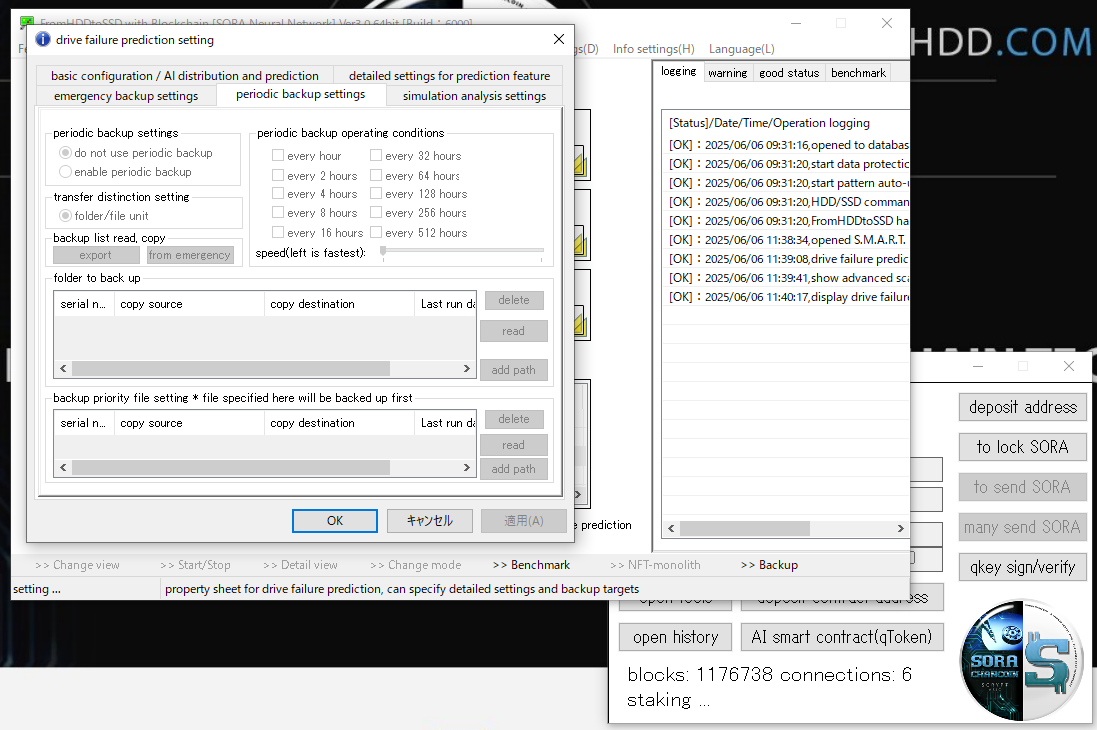Click 'deposit address' in SORA wallet window
Screen dimensions: 1097x730
pyautogui.click(x=1023, y=407)
